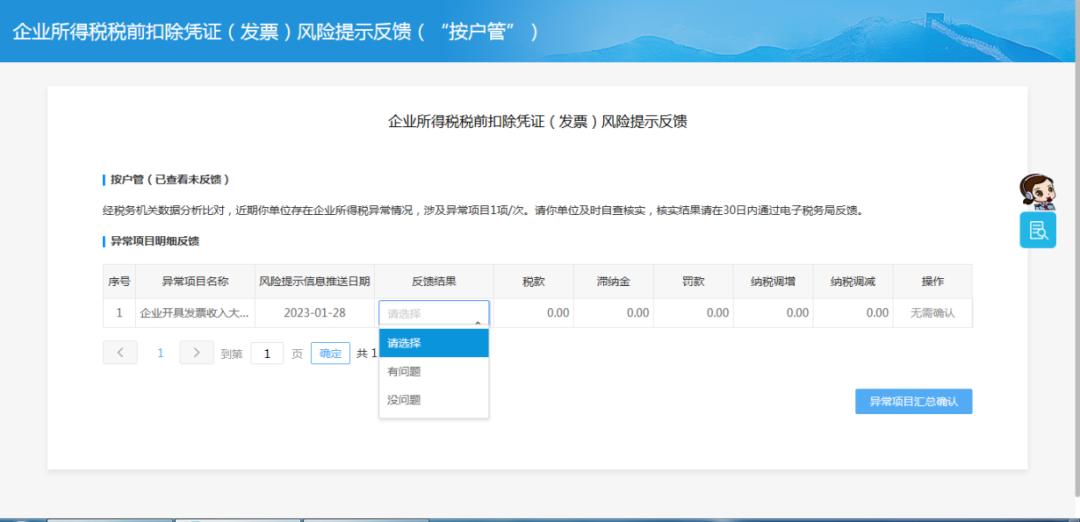Click the 异常项目名称 column header
This screenshot has height=522, width=1080.
pos(195,281)
